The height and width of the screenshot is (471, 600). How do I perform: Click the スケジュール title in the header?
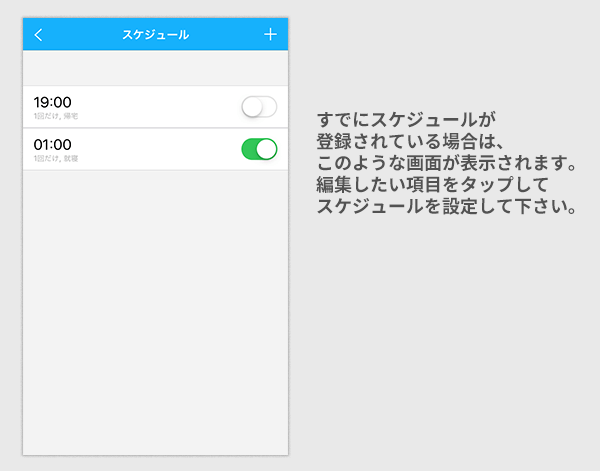point(155,35)
